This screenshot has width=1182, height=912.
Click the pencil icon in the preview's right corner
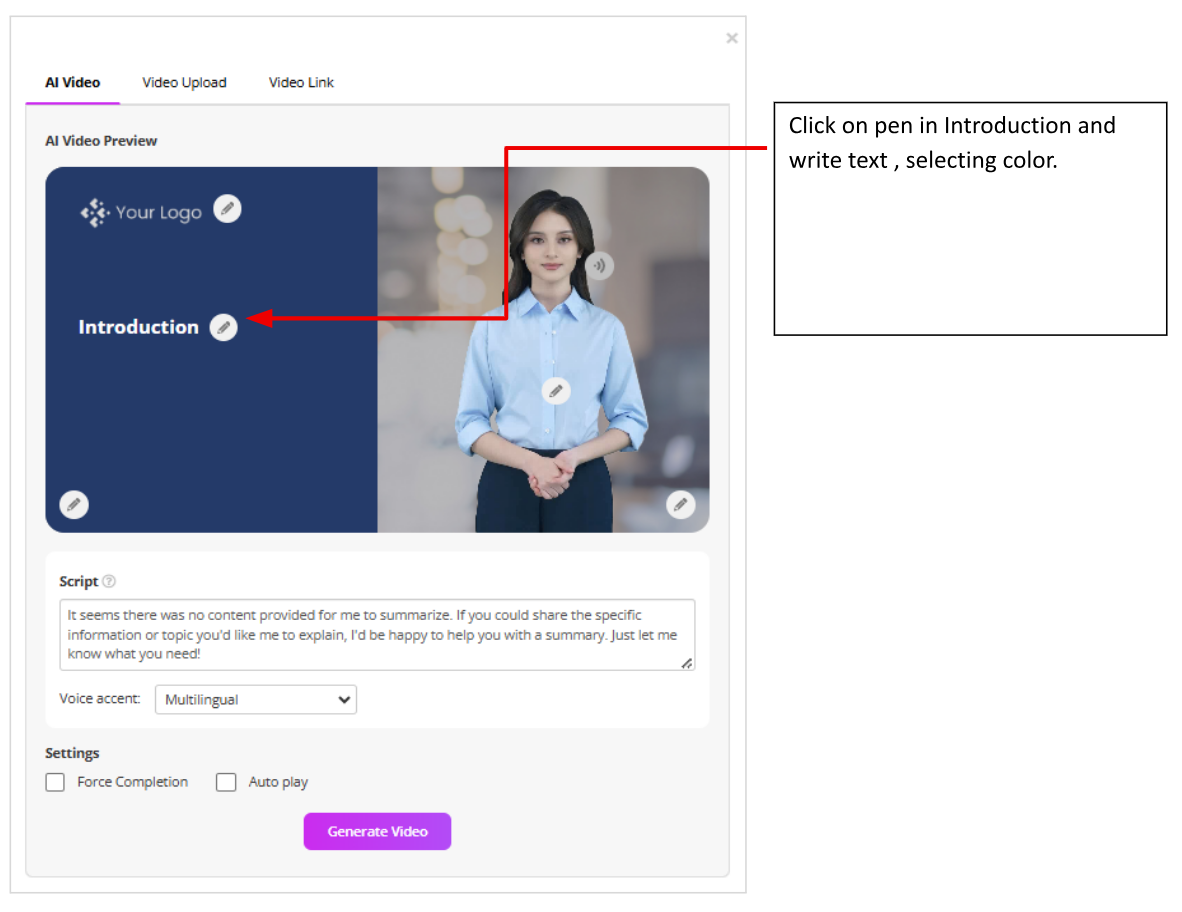click(681, 504)
